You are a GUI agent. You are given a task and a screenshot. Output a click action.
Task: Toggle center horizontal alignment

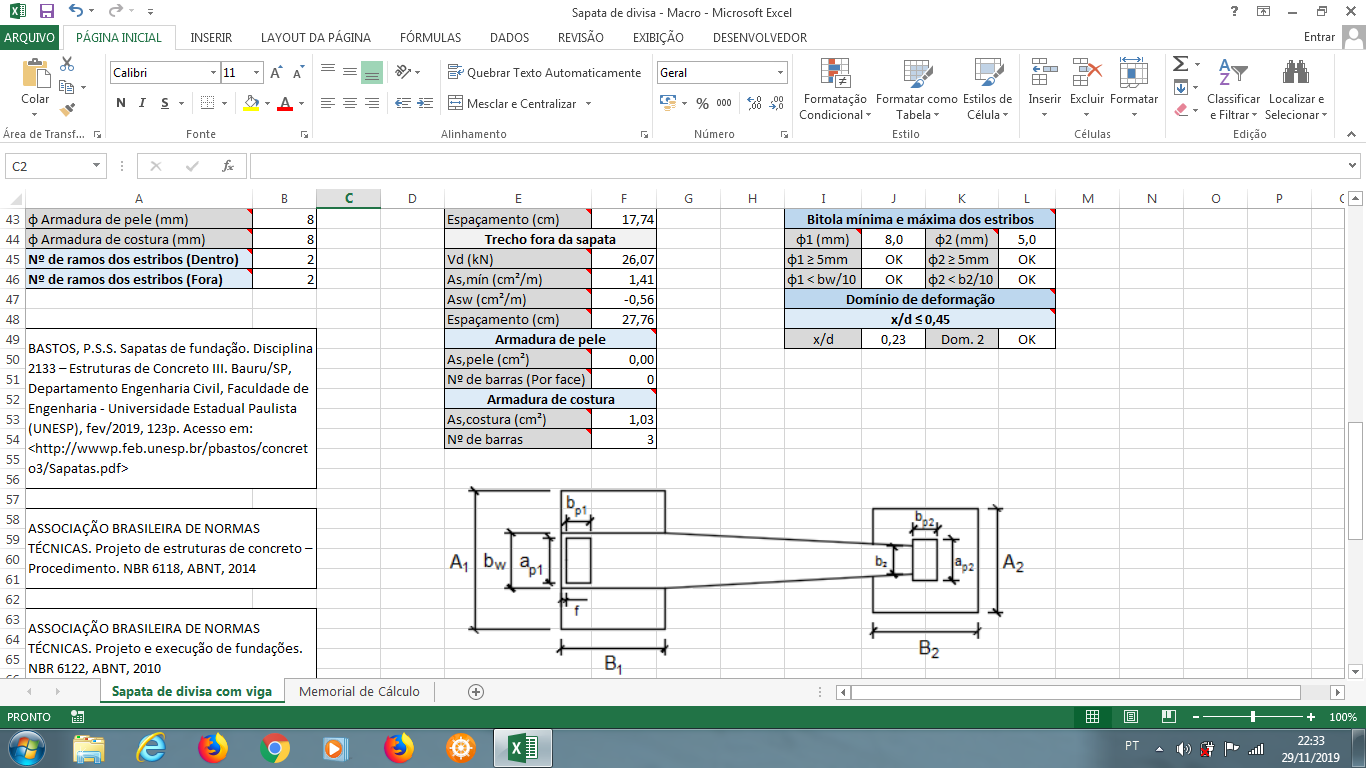pyautogui.click(x=349, y=103)
